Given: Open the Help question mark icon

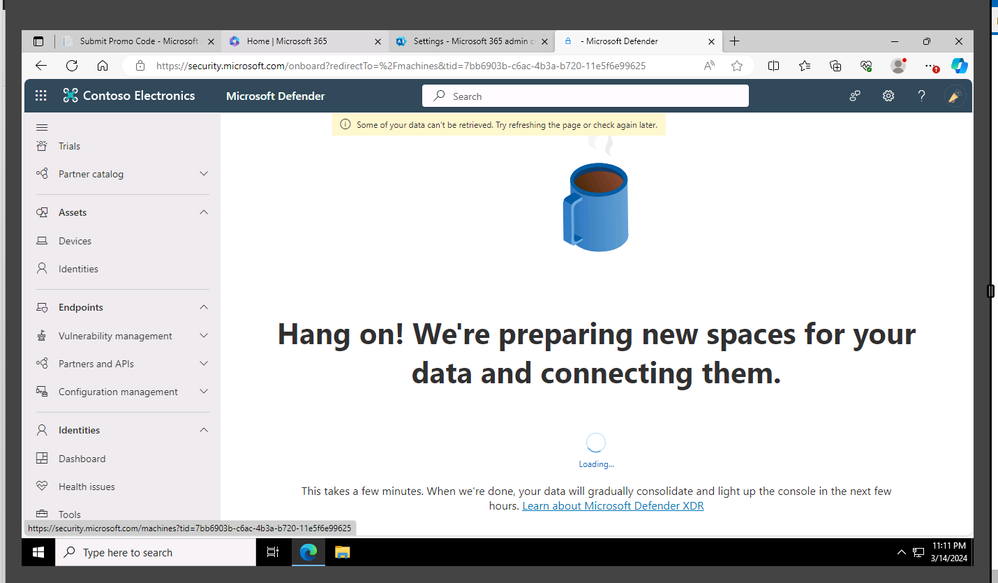Looking at the screenshot, I should (921, 95).
